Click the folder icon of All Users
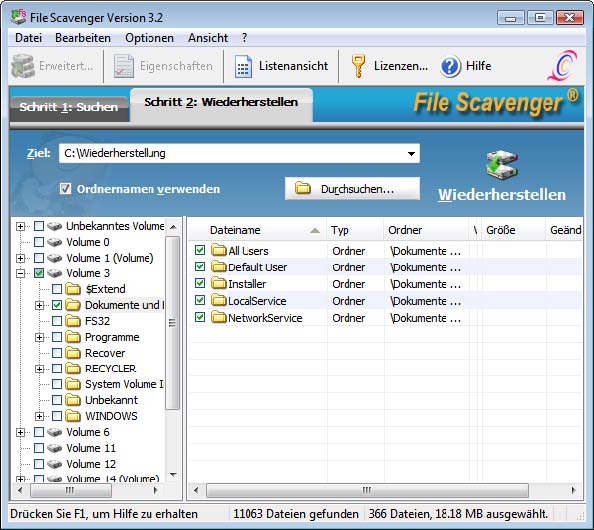Viewport: 594px width, 530px height. click(x=219, y=250)
